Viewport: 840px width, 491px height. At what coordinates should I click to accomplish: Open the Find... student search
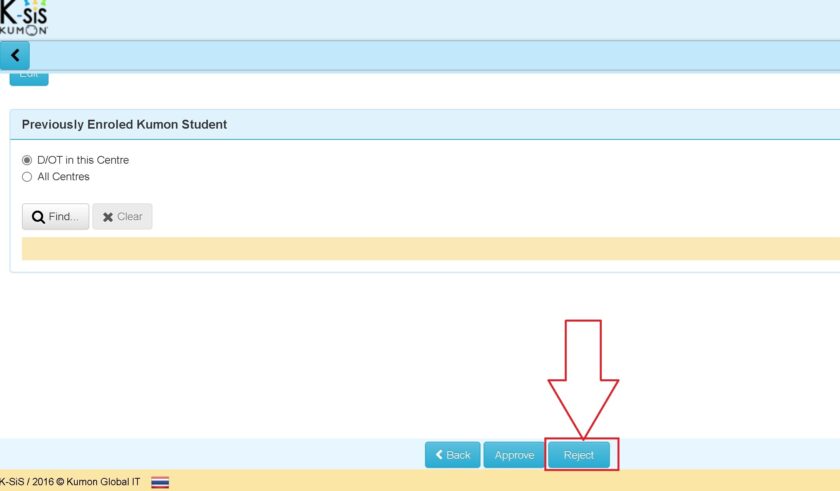tap(55, 217)
